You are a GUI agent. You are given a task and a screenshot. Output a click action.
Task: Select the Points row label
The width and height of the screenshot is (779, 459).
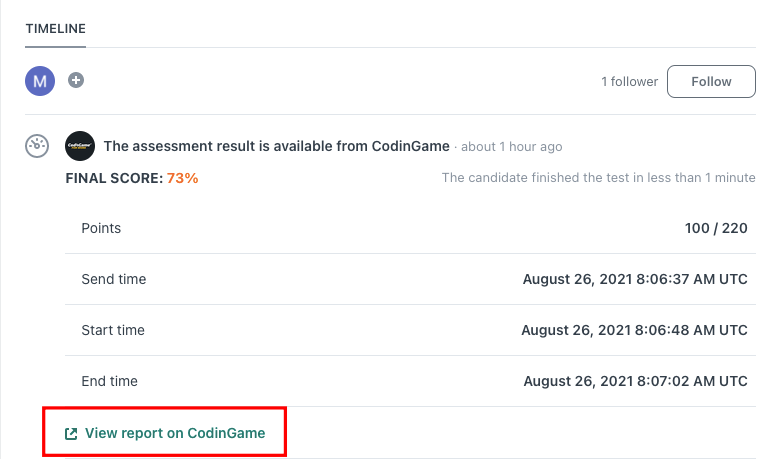click(101, 228)
